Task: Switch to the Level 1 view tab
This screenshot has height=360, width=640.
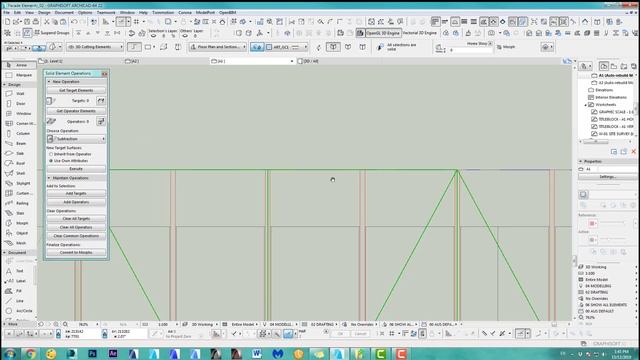Action: (54, 61)
